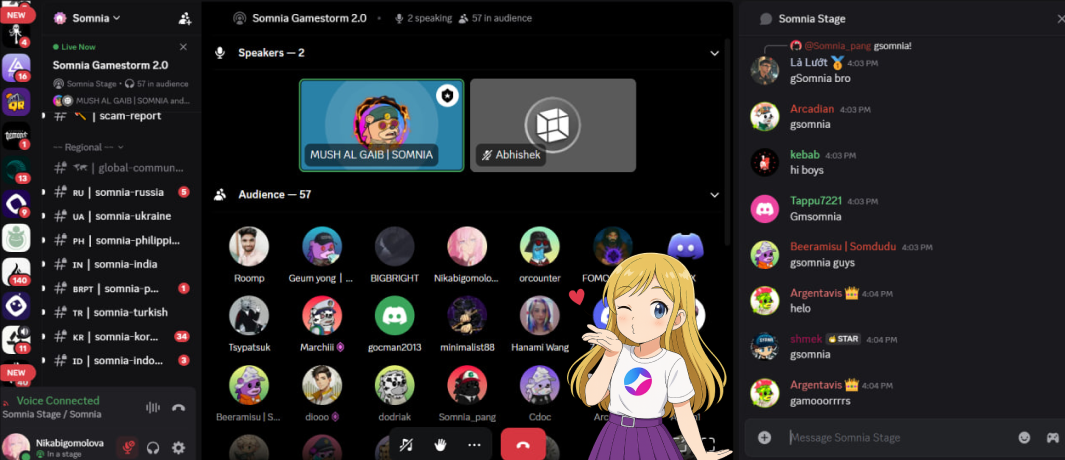Image resolution: width=1065 pixels, height=460 pixels.
Task: Open Tappu7221's pink Discord avatar in chat
Action: tap(764, 209)
